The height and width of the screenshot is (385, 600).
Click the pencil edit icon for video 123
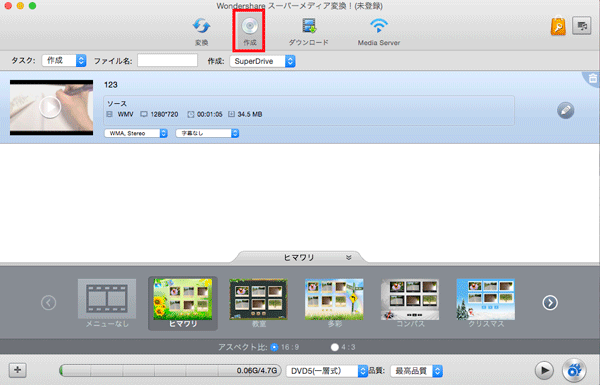(x=565, y=111)
